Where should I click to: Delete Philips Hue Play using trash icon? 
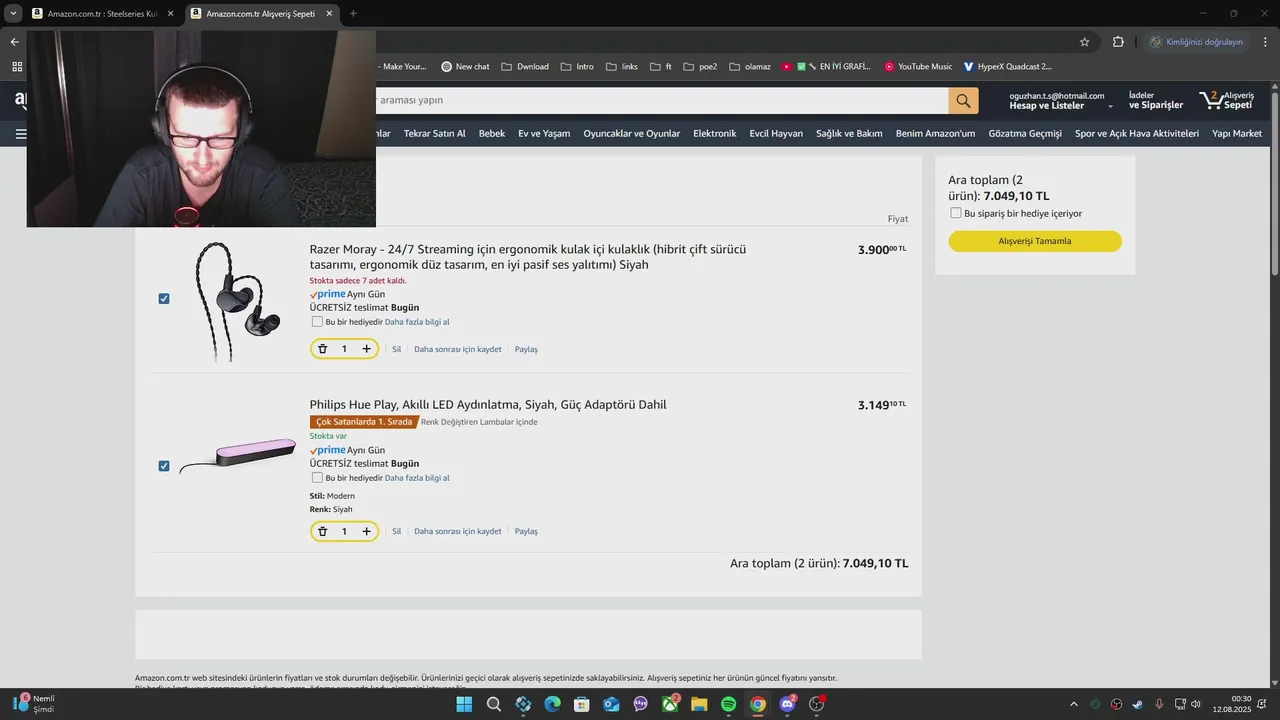click(x=322, y=531)
